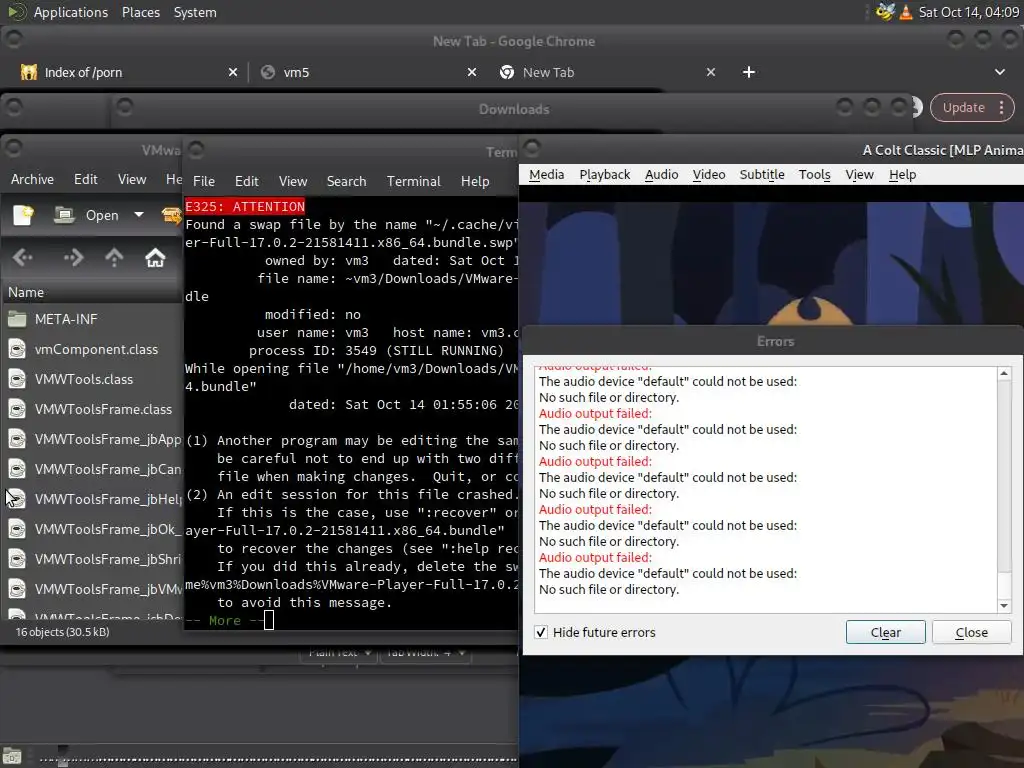Select vmComponent.class file
This screenshot has width=1024, height=768.
pyautogui.click(x=96, y=349)
